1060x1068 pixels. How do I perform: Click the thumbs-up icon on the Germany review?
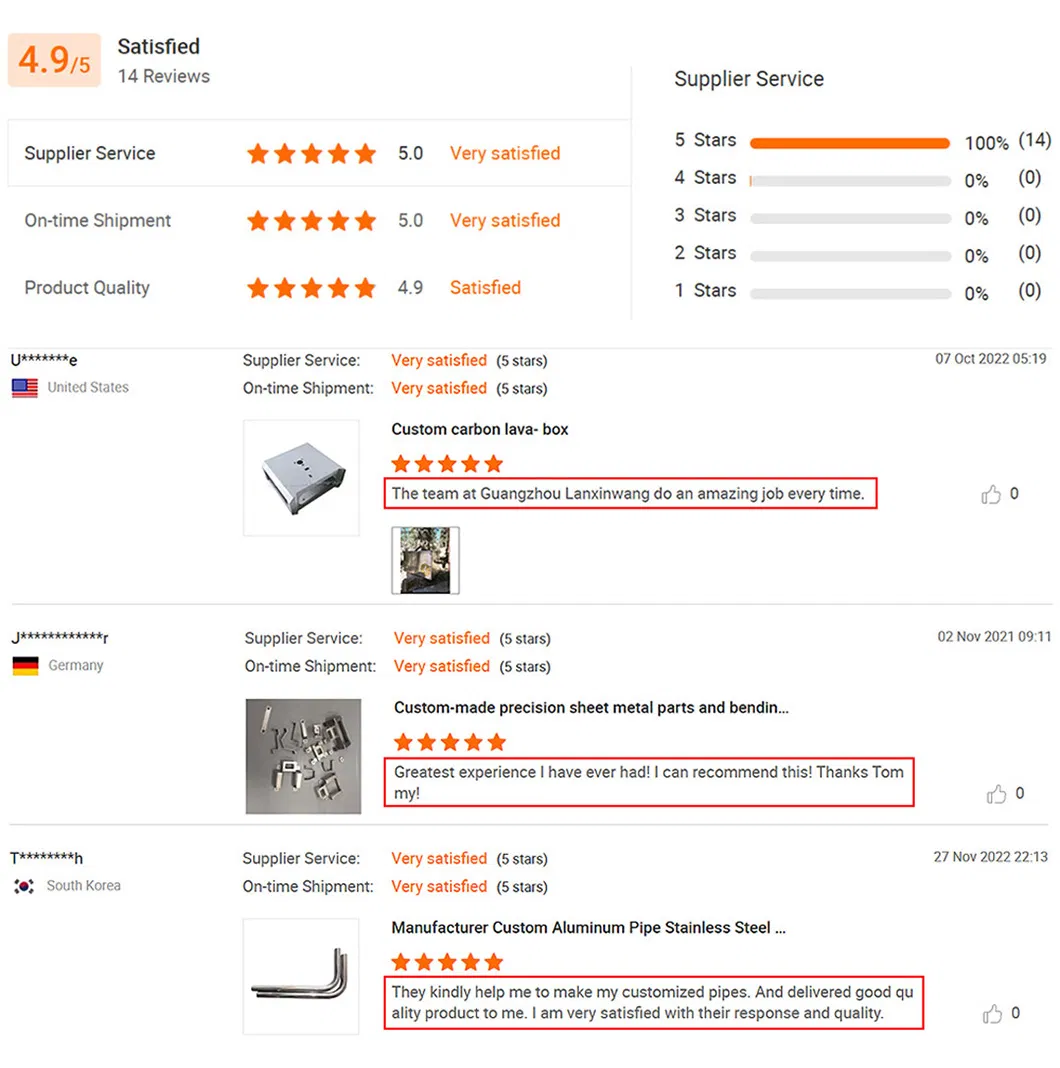point(997,793)
